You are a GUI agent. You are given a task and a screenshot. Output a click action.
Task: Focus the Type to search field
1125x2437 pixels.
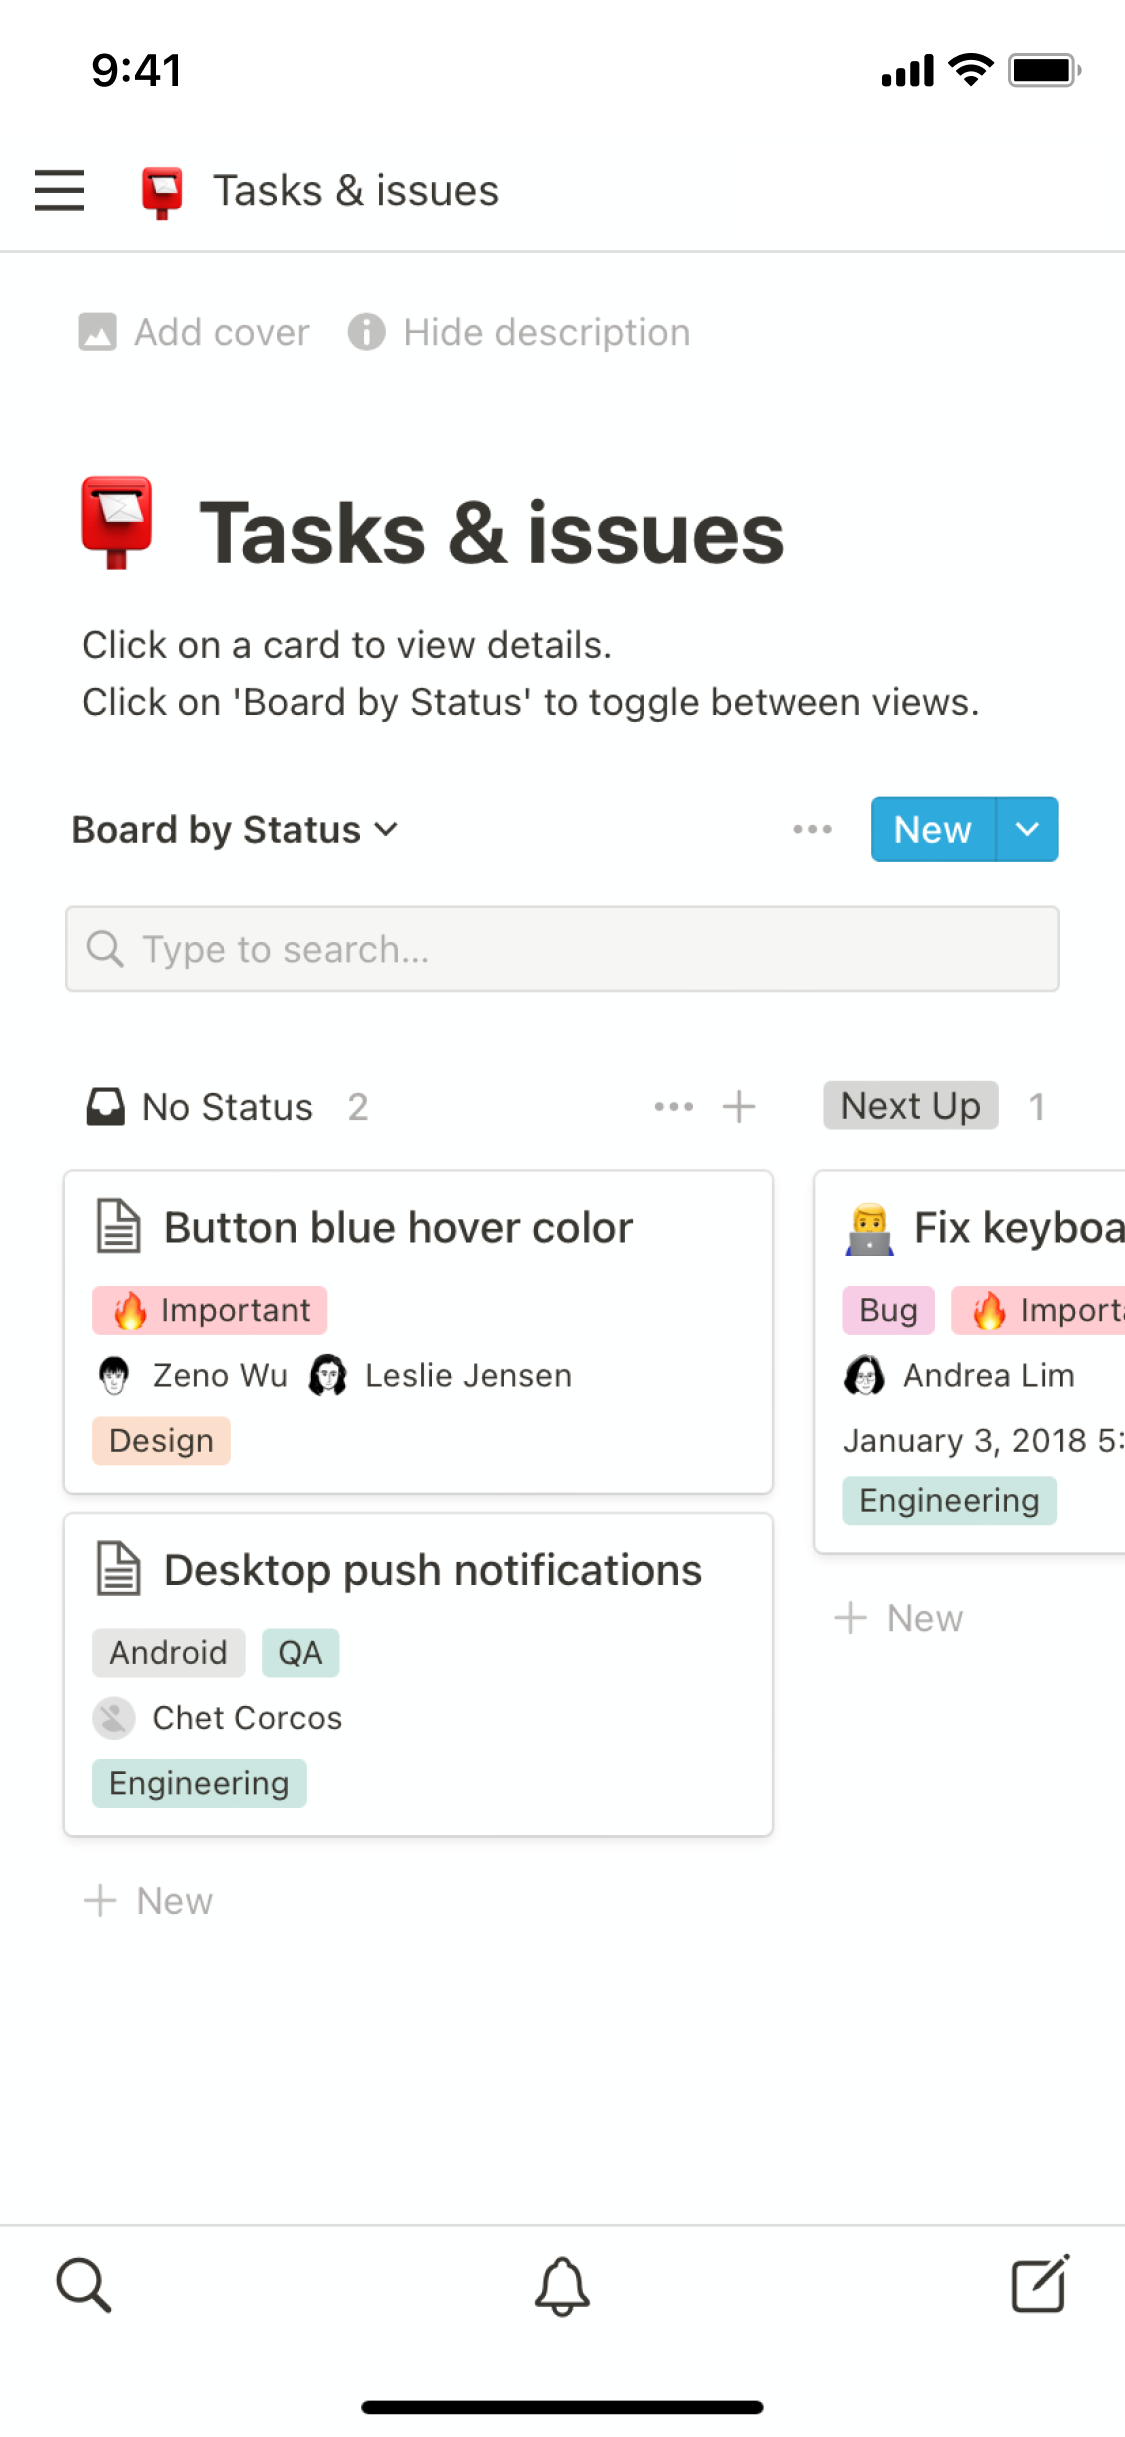pyautogui.click(x=562, y=949)
